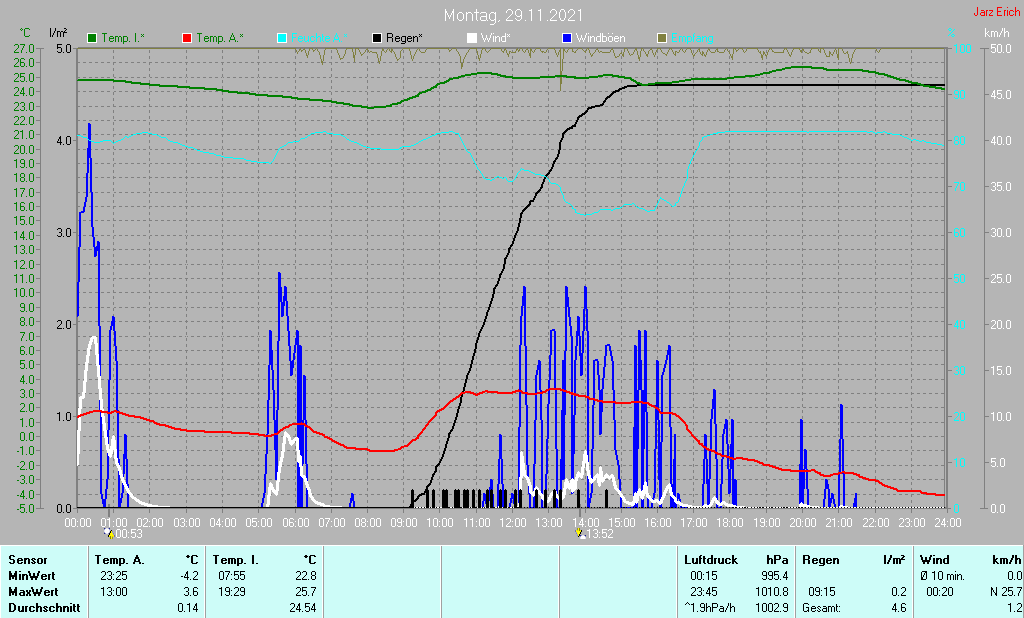Click the '22.8' indoor minimum value
The width and height of the screenshot is (1024, 618).
point(306,576)
